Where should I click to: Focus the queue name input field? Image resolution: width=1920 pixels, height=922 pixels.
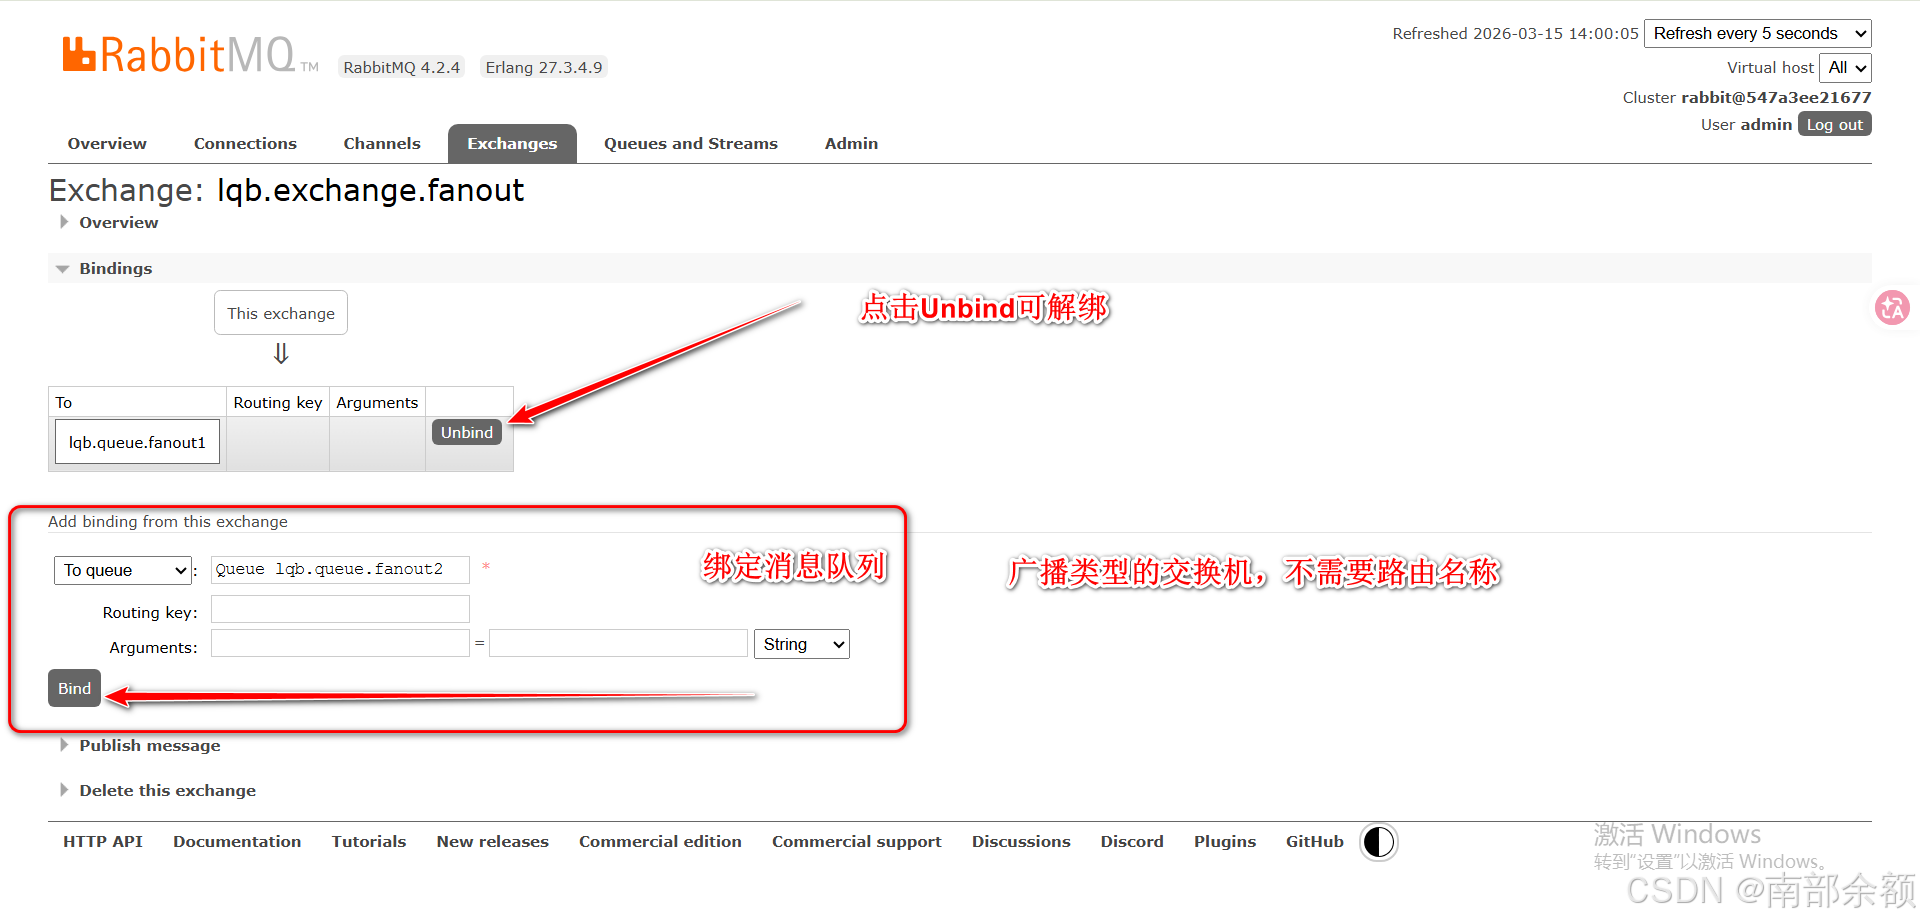(x=340, y=569)
